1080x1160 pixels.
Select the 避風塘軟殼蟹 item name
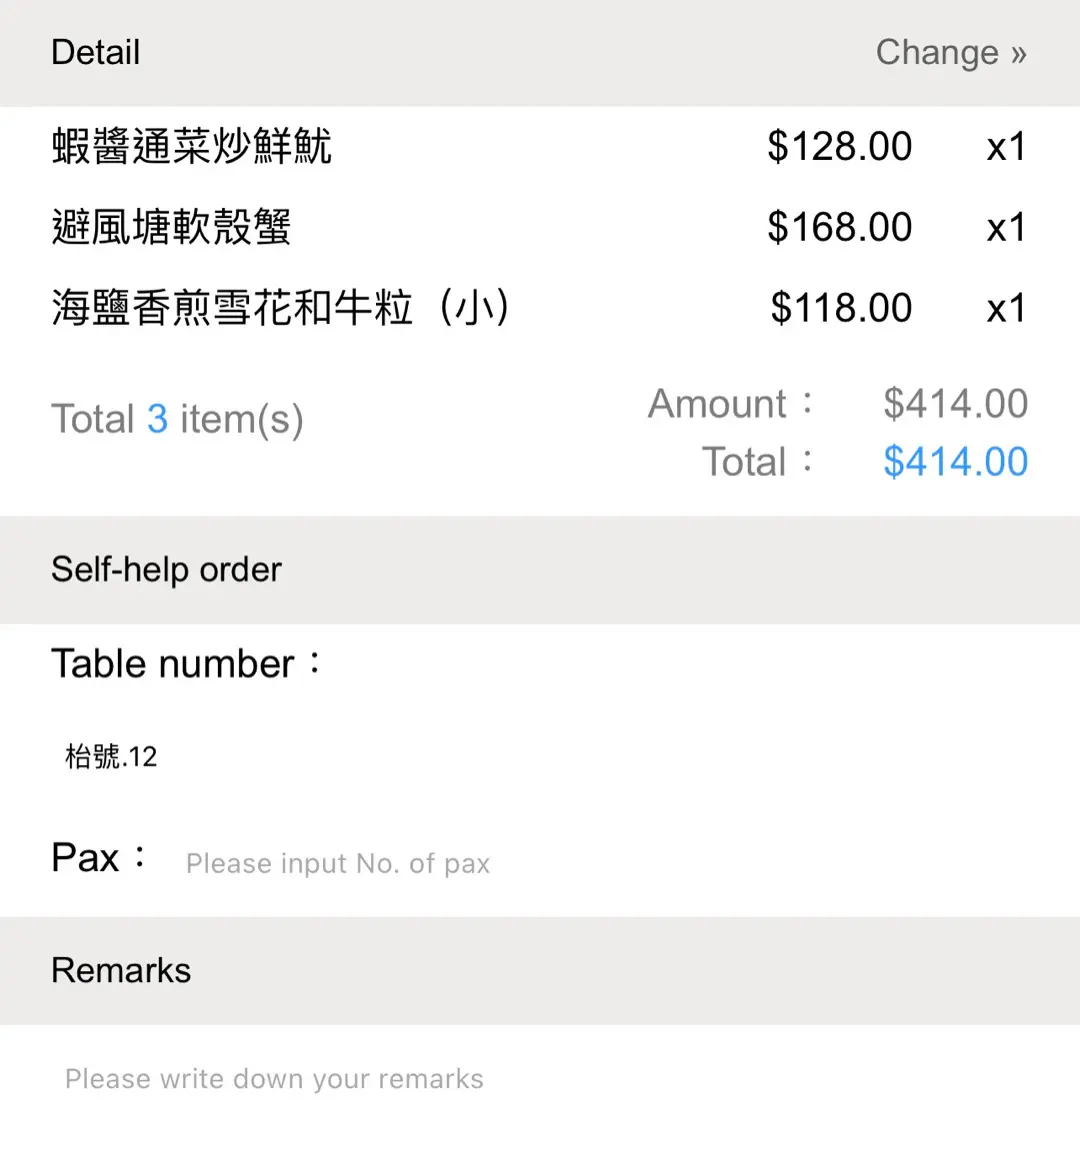point(171,228)
